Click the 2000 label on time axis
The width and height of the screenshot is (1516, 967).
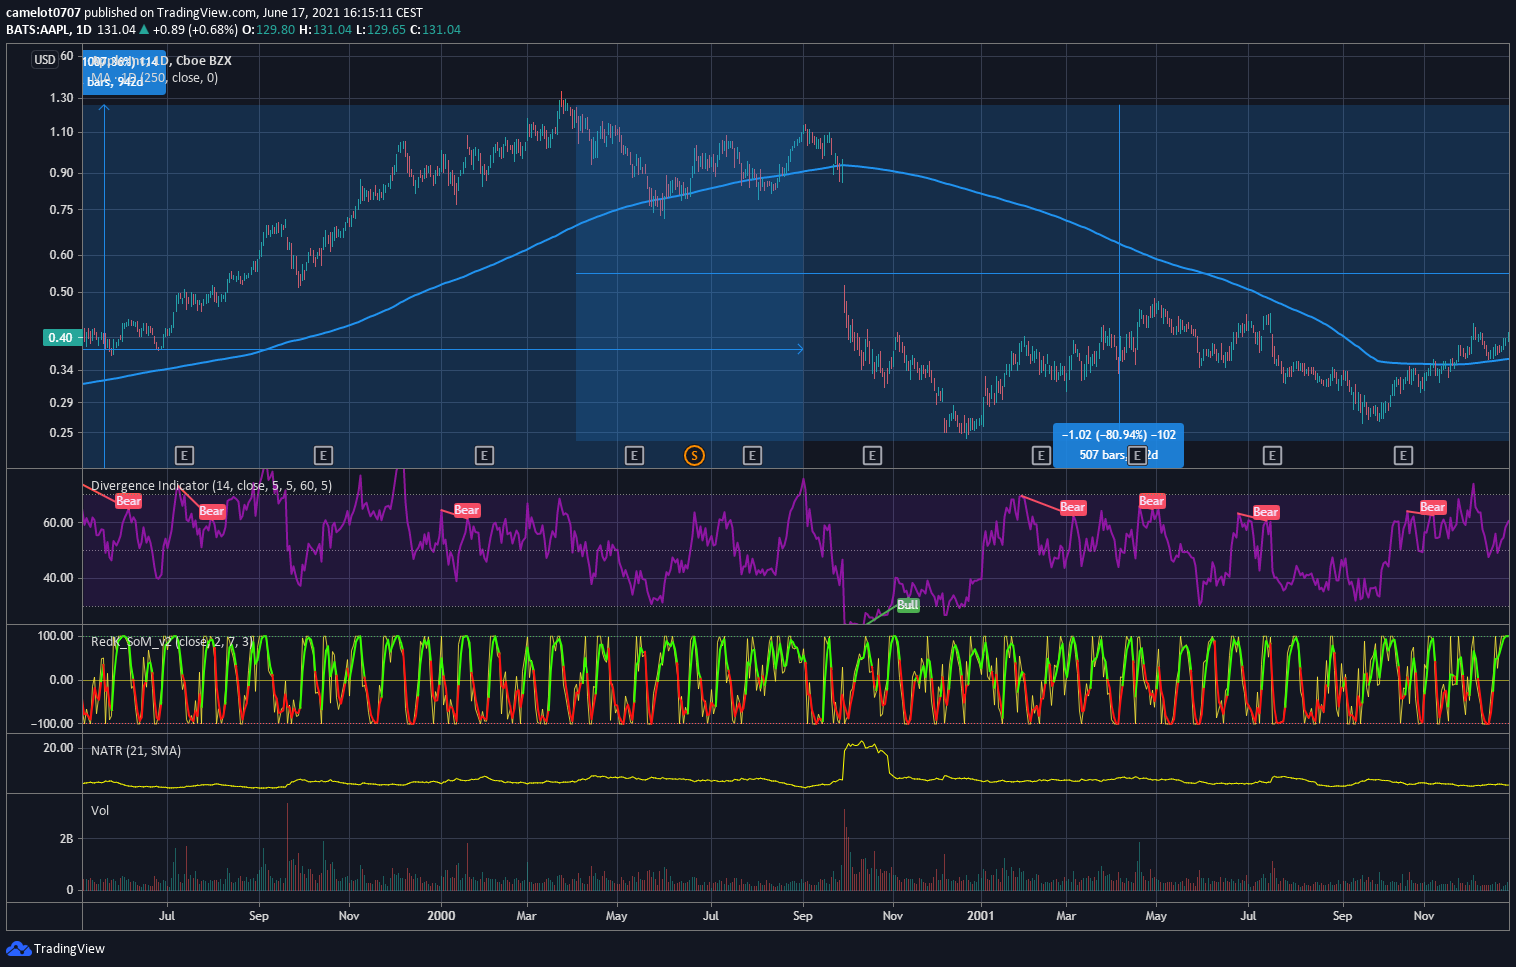click(441, 916)
